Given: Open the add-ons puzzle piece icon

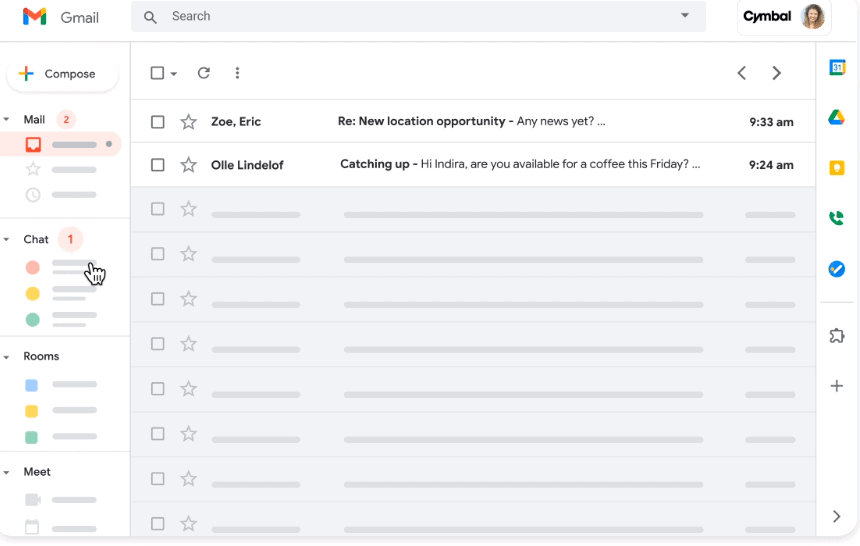Looking at the screenshot, I should [836, 335].
